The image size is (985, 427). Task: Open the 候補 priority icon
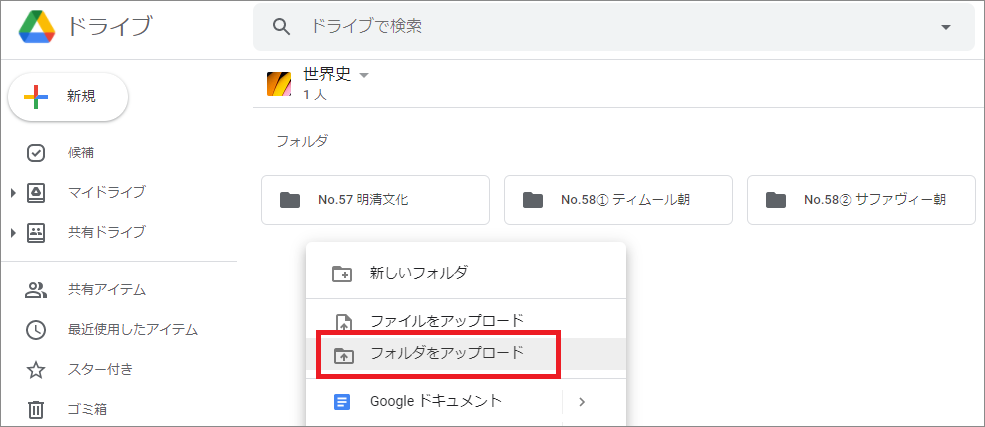pyautogui.click(x=36, y=153)
